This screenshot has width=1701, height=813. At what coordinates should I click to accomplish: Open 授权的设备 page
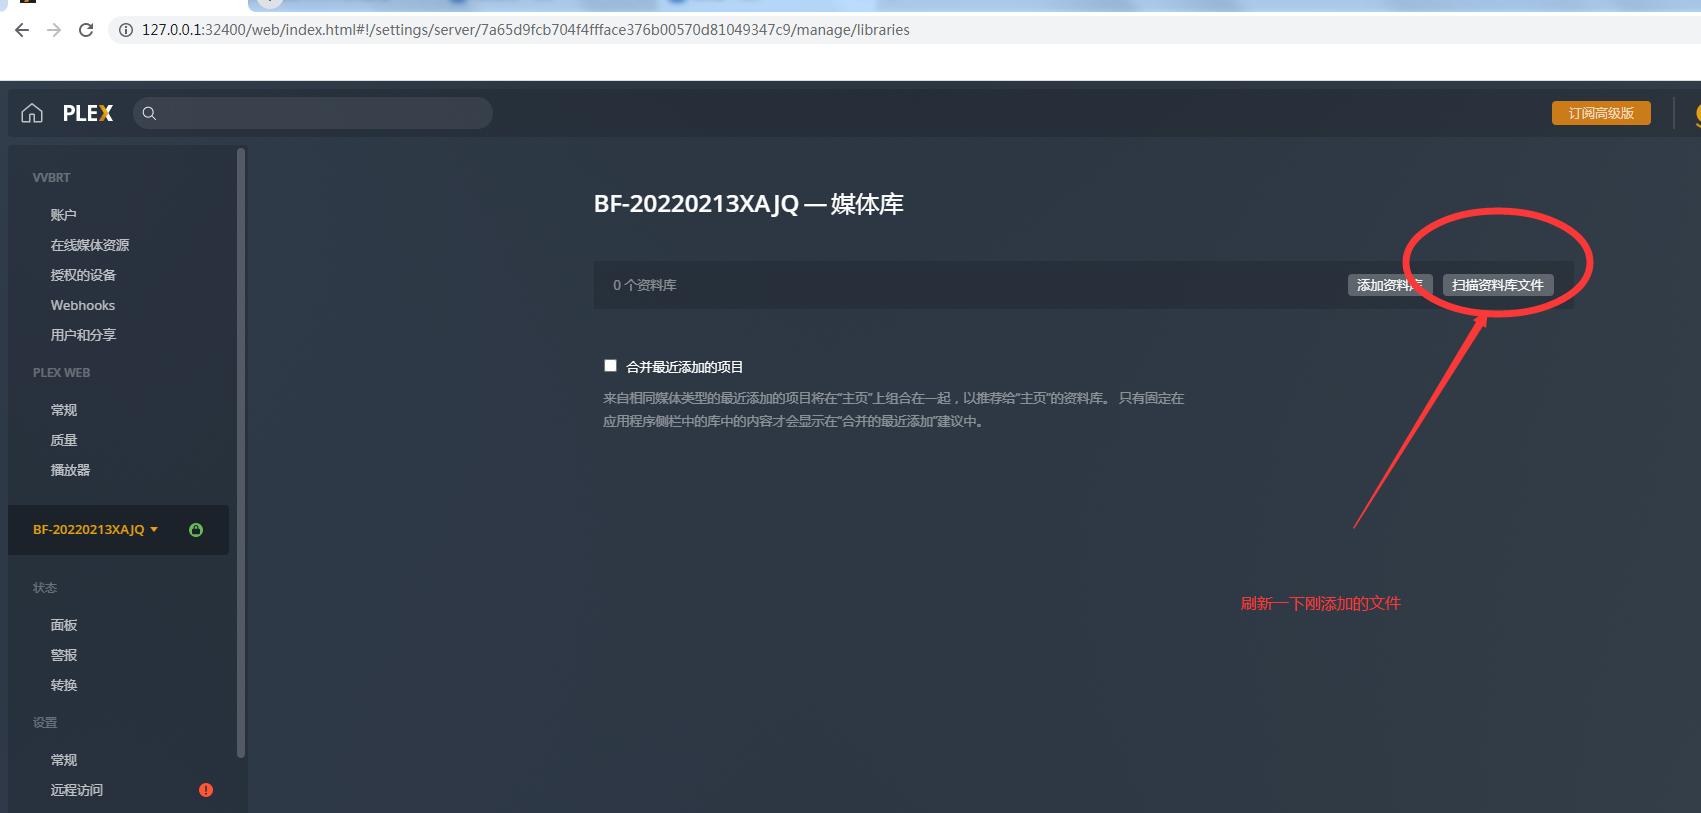pyautogui.click(x=83, y=275)
